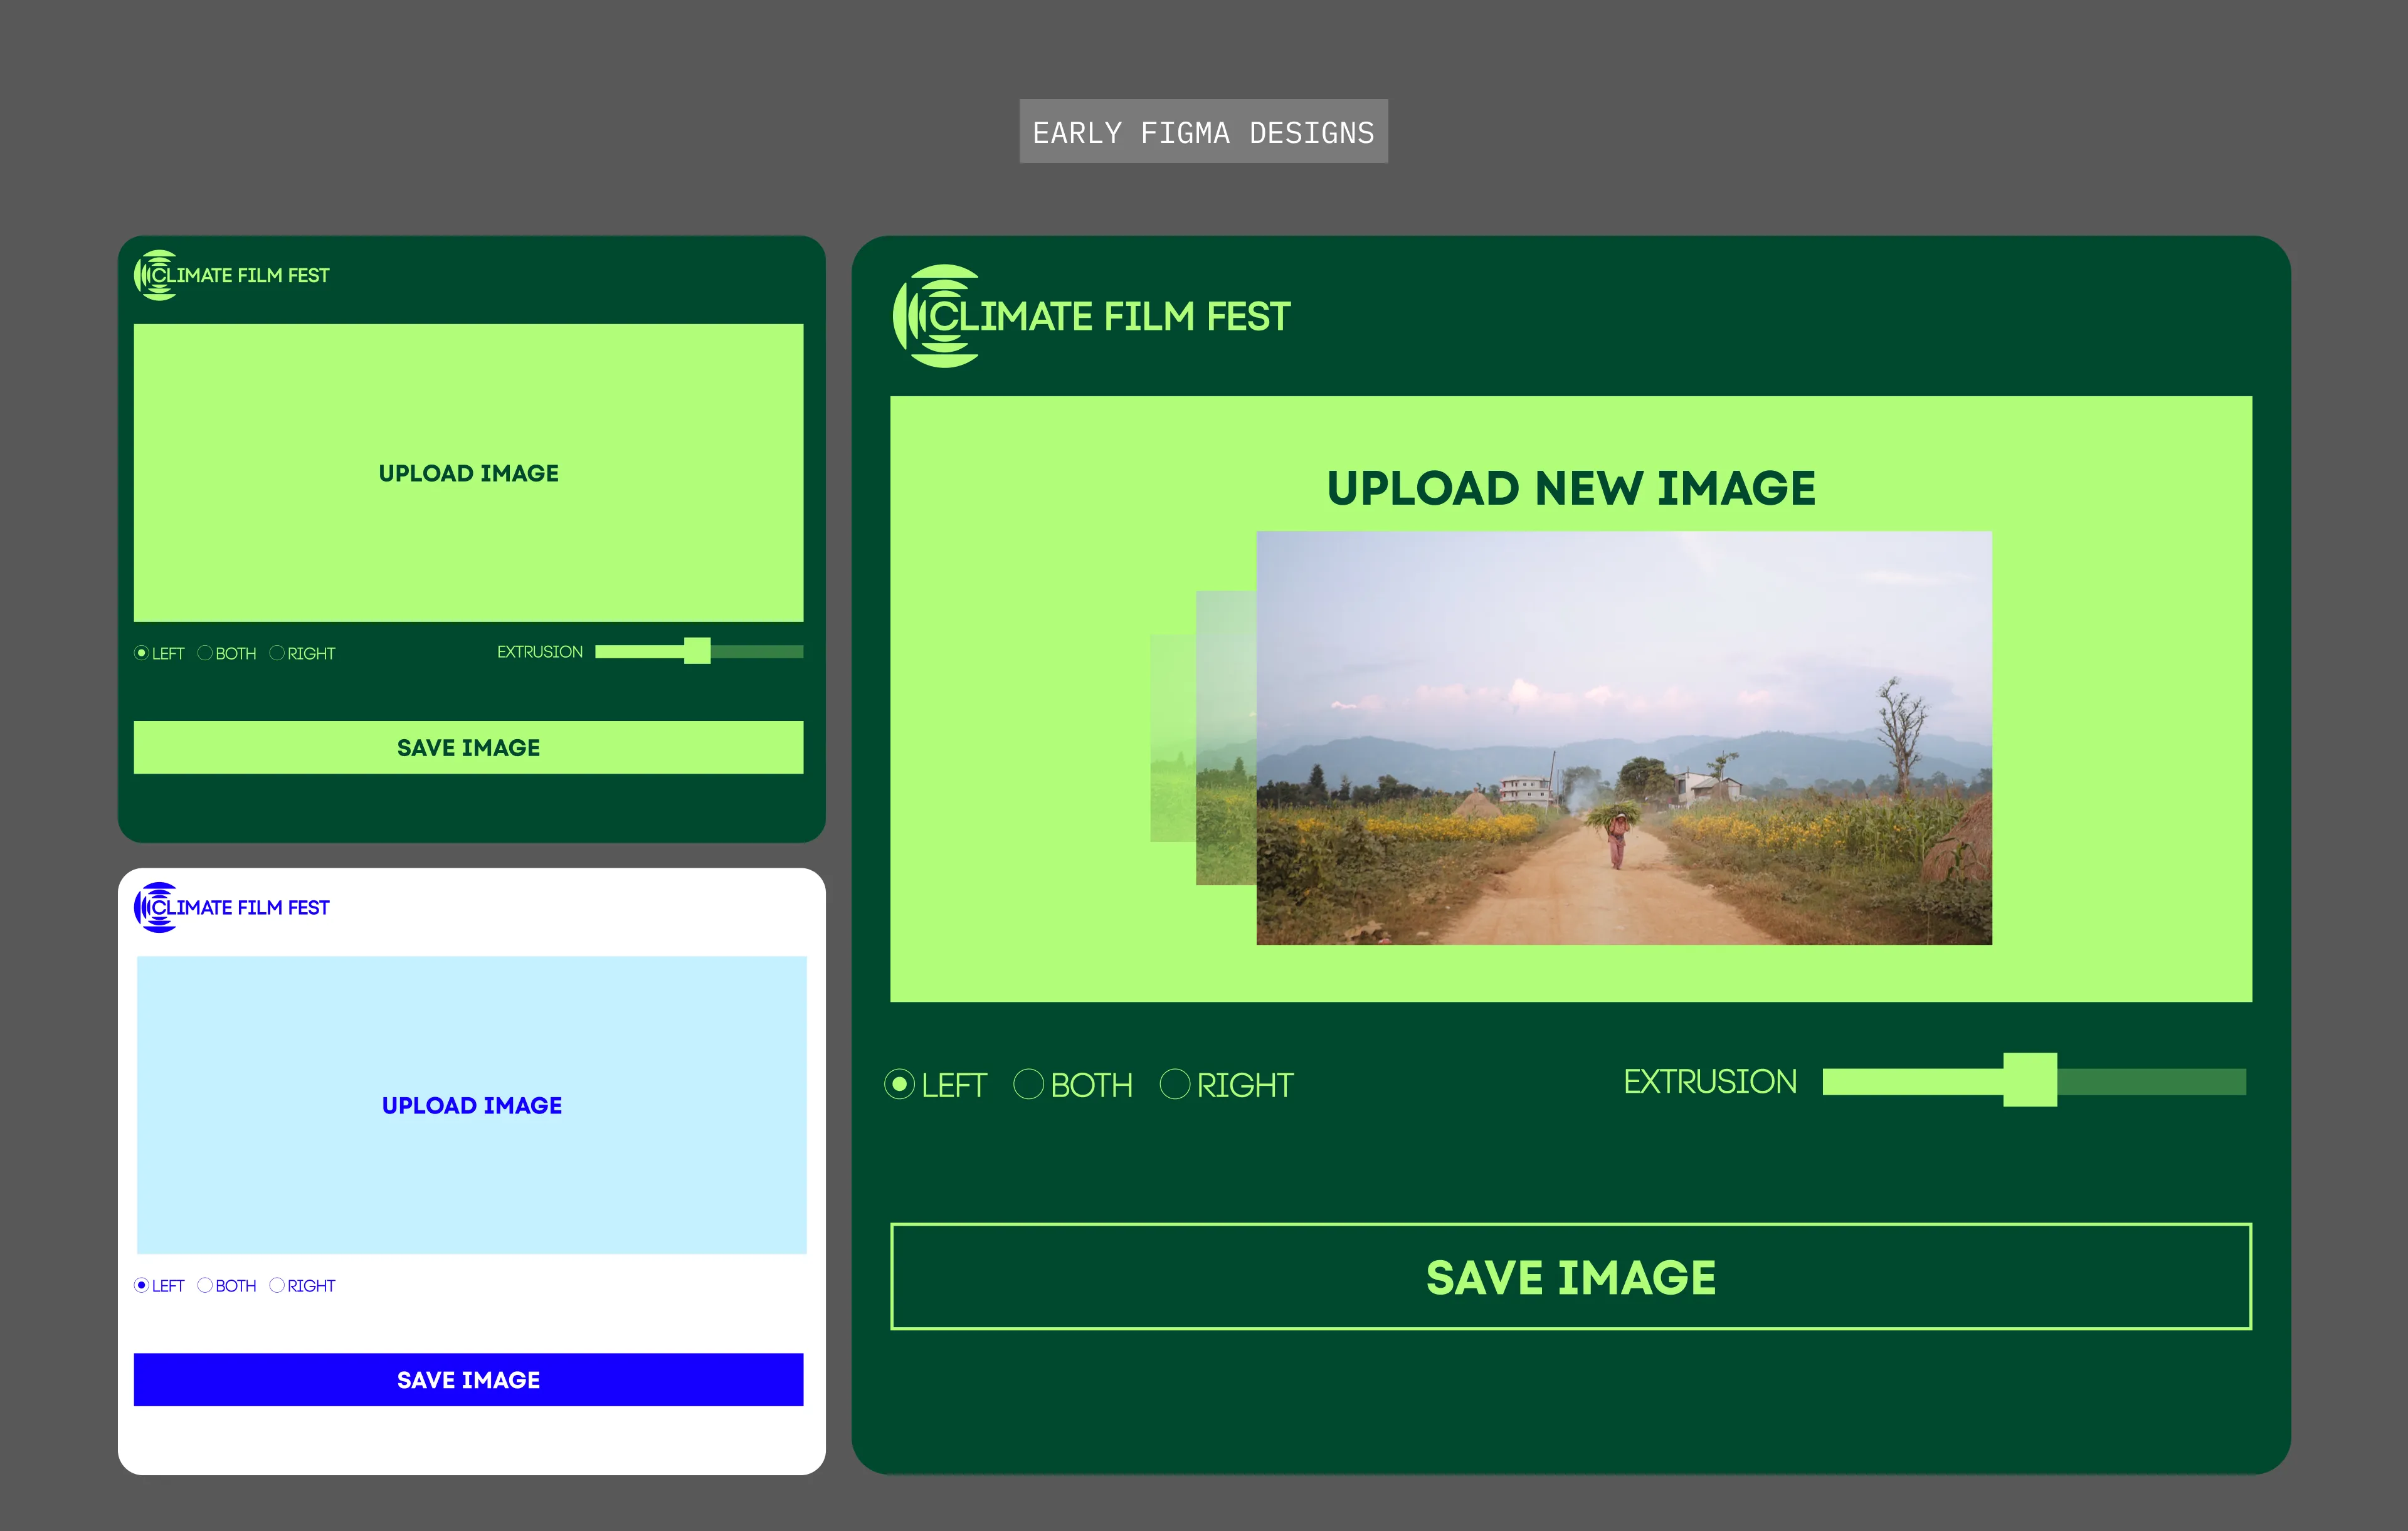Click blue Climate Film Fest logo in white design
2408x1531 pixels.
(x=231, y=907)
